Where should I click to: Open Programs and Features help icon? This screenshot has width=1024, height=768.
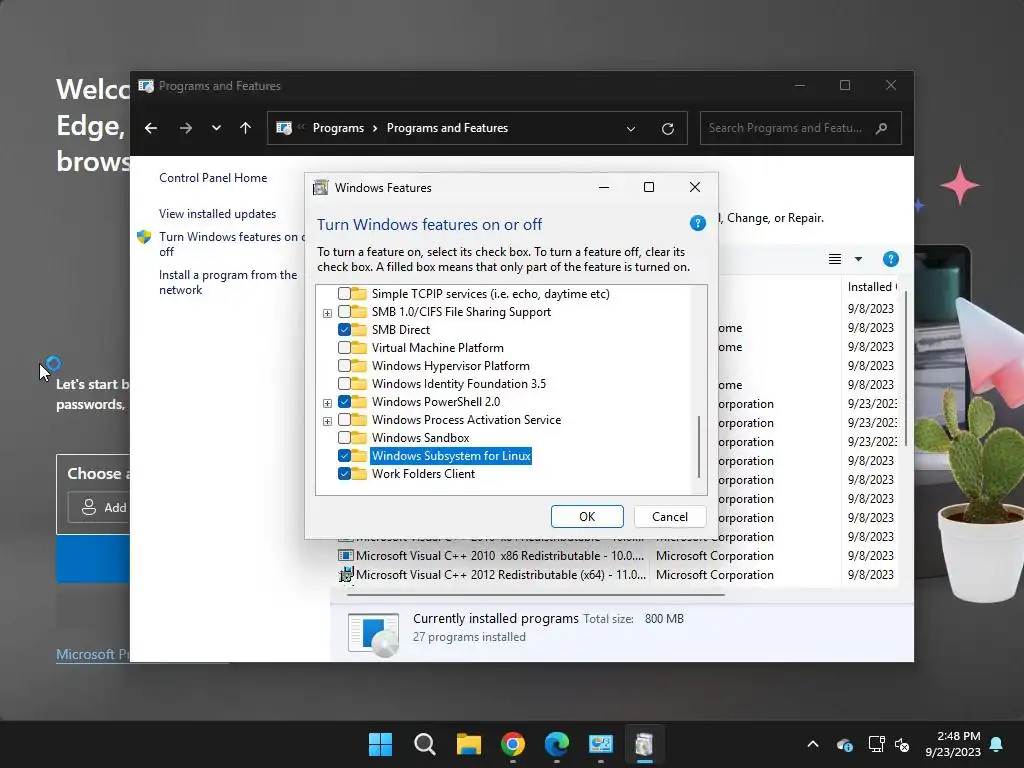point(891,259)
